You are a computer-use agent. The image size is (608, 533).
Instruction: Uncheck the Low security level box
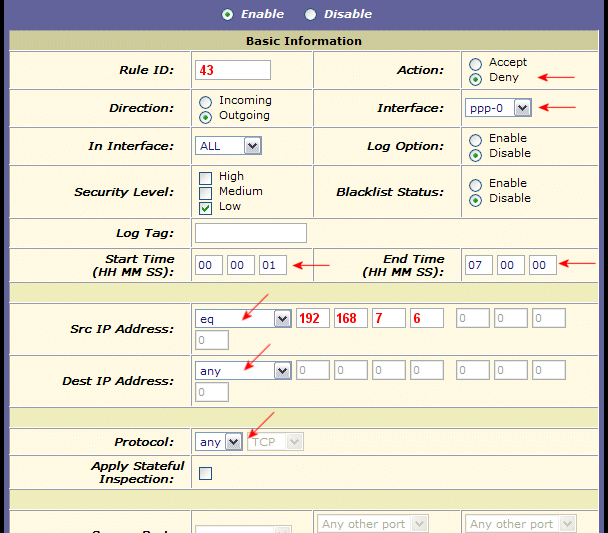point(206,208)
